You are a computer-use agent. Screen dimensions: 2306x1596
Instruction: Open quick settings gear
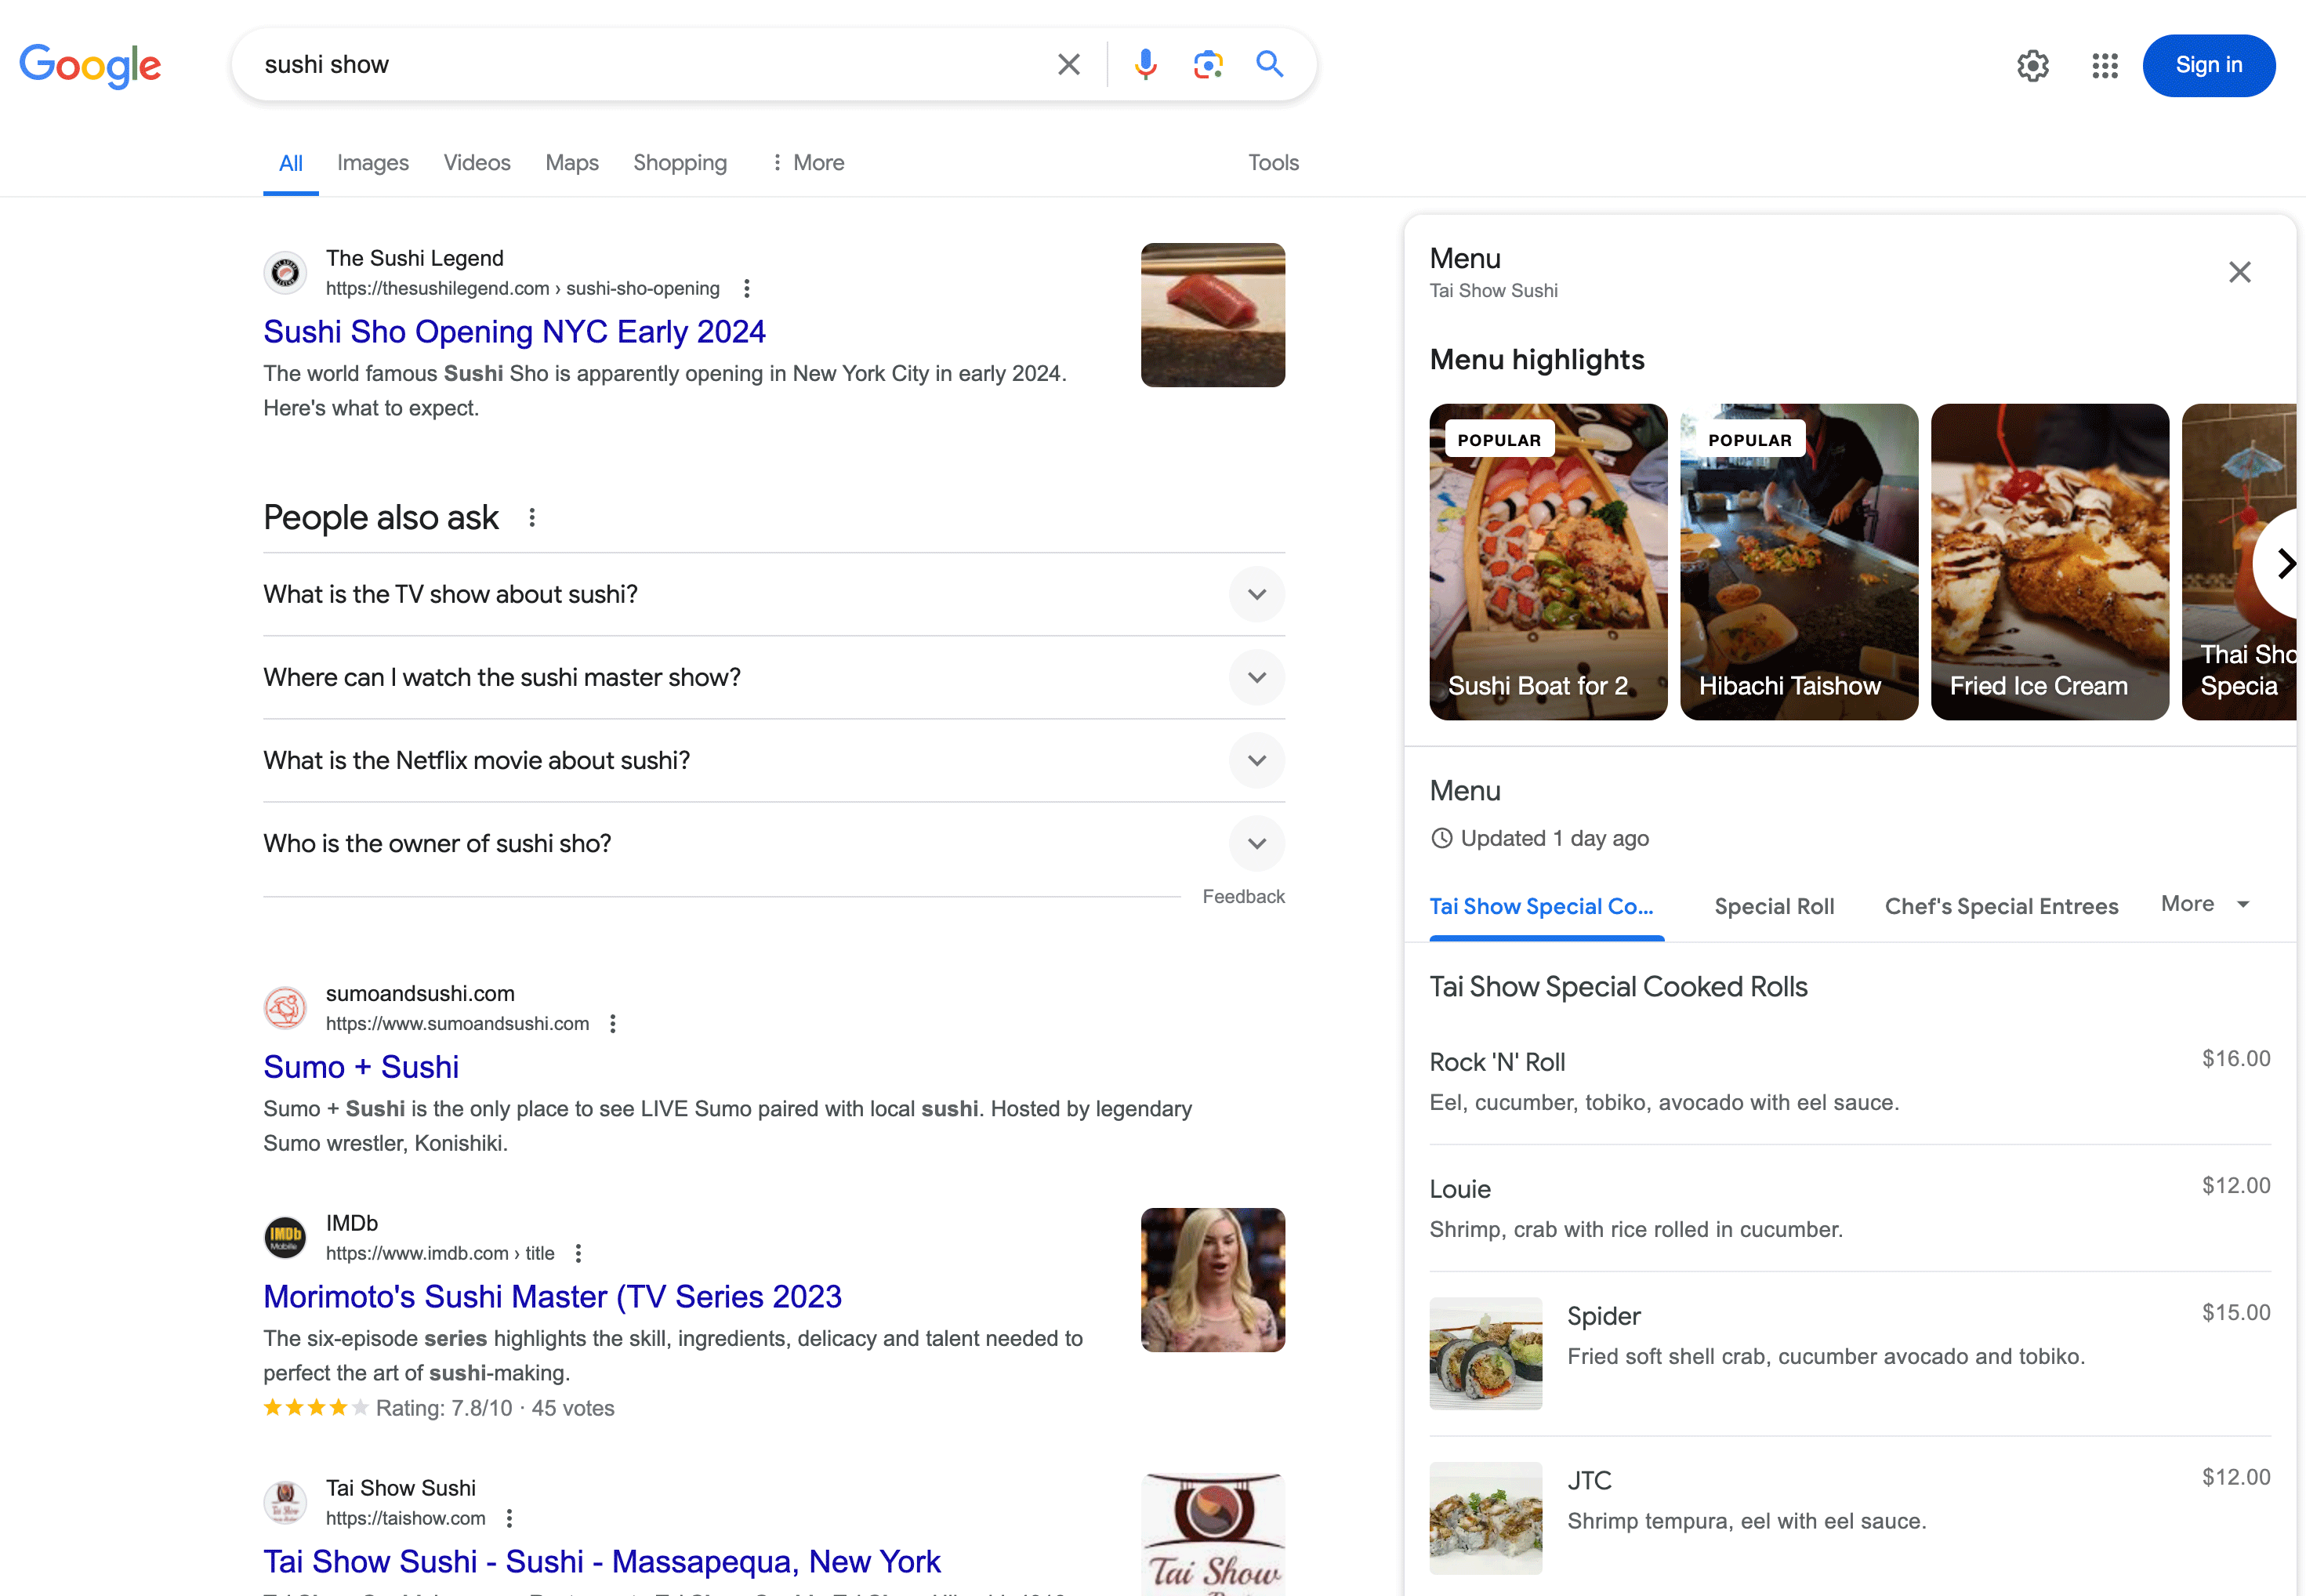point(2032,65)
